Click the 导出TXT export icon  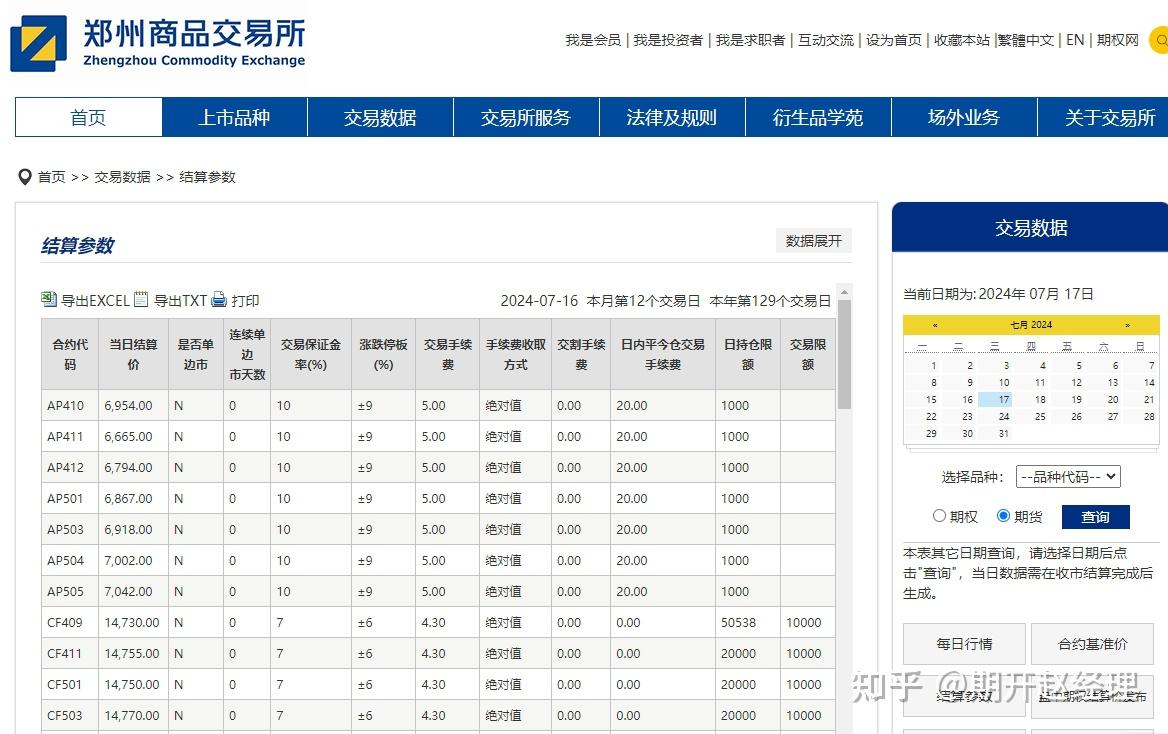pos(139,300)
